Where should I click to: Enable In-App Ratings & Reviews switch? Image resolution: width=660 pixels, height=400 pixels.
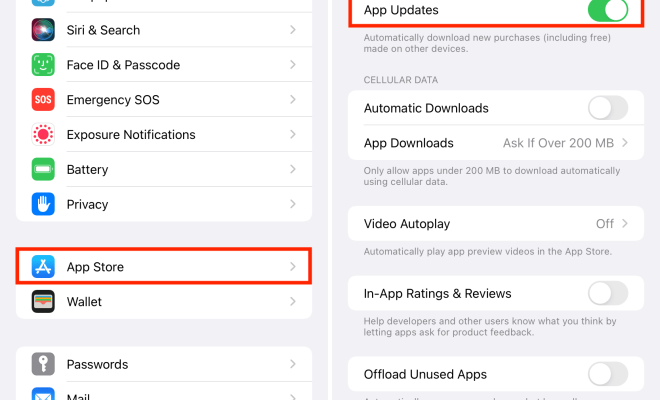(x=608, y=293)
